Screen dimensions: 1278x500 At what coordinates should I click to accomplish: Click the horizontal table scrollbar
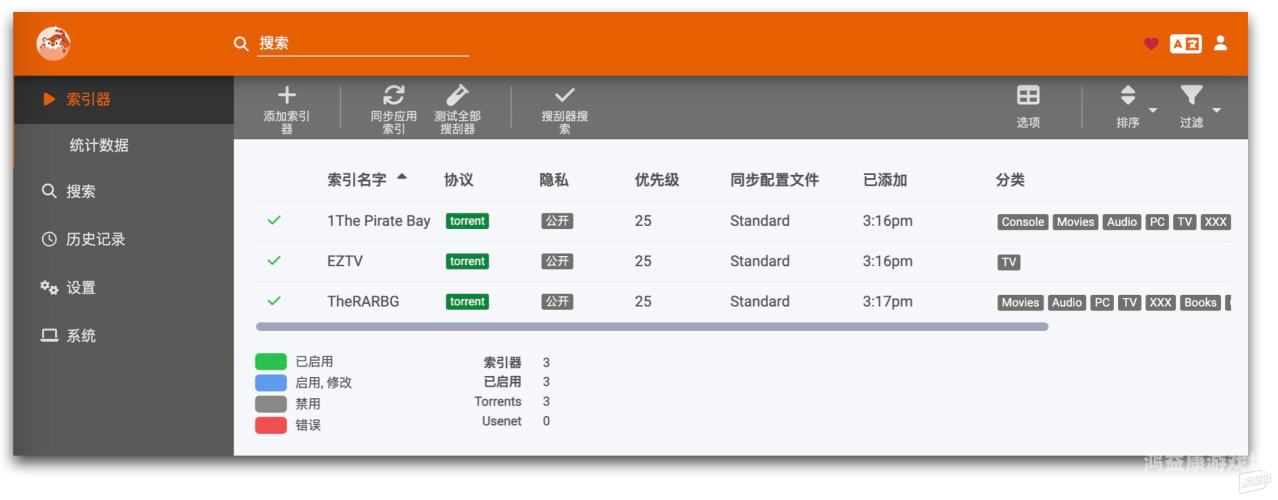point(651,327)
